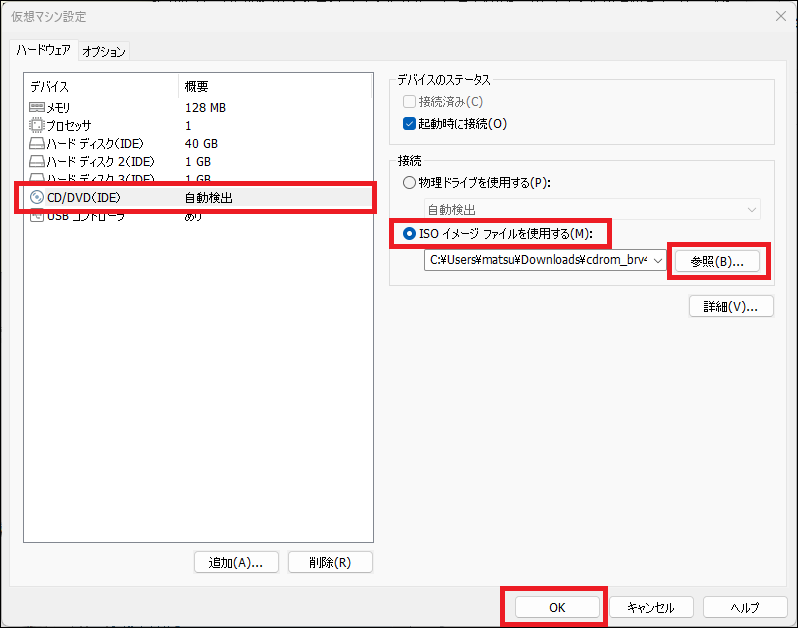Click the processor (プロセッサ) chip icon
This screenshot has width=798, height=628.
(x=37, y=125)
